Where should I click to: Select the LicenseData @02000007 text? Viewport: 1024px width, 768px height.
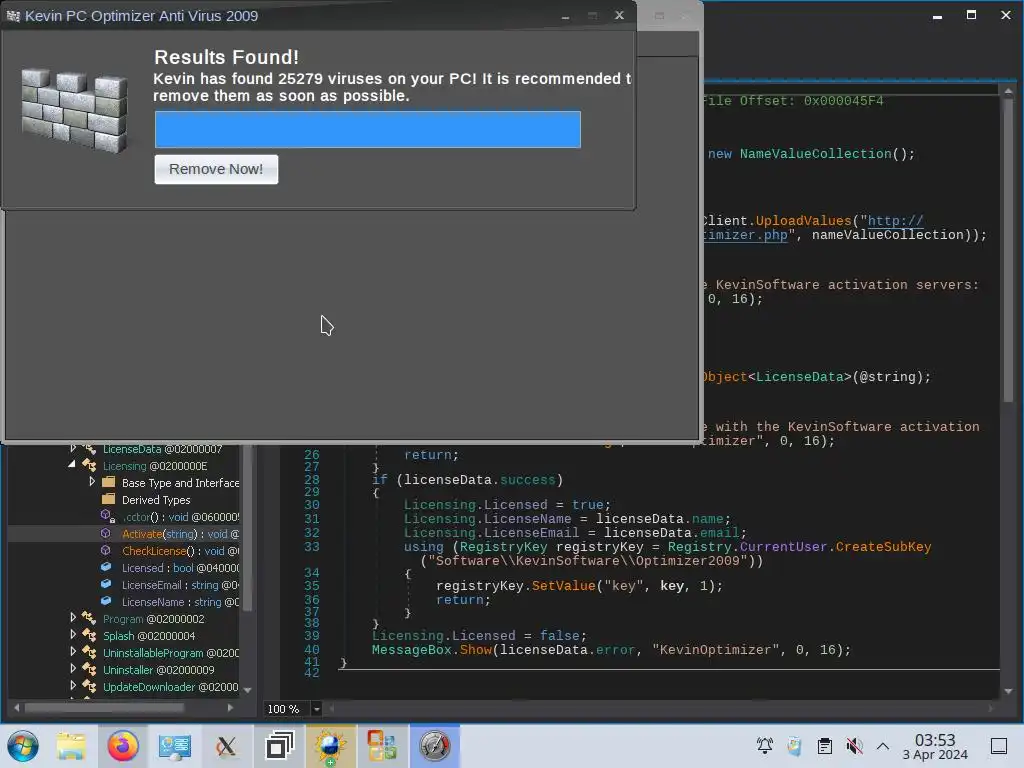(x=163, y=449)
